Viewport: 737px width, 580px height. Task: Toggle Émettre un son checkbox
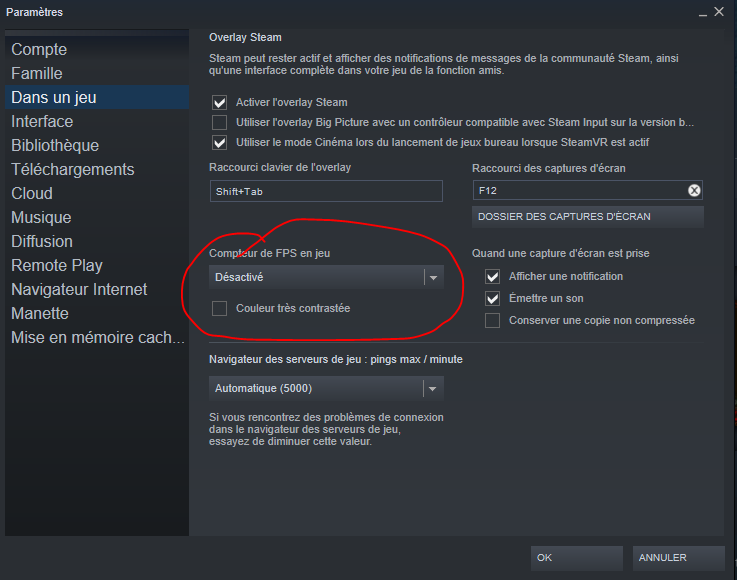click(493, 298)
